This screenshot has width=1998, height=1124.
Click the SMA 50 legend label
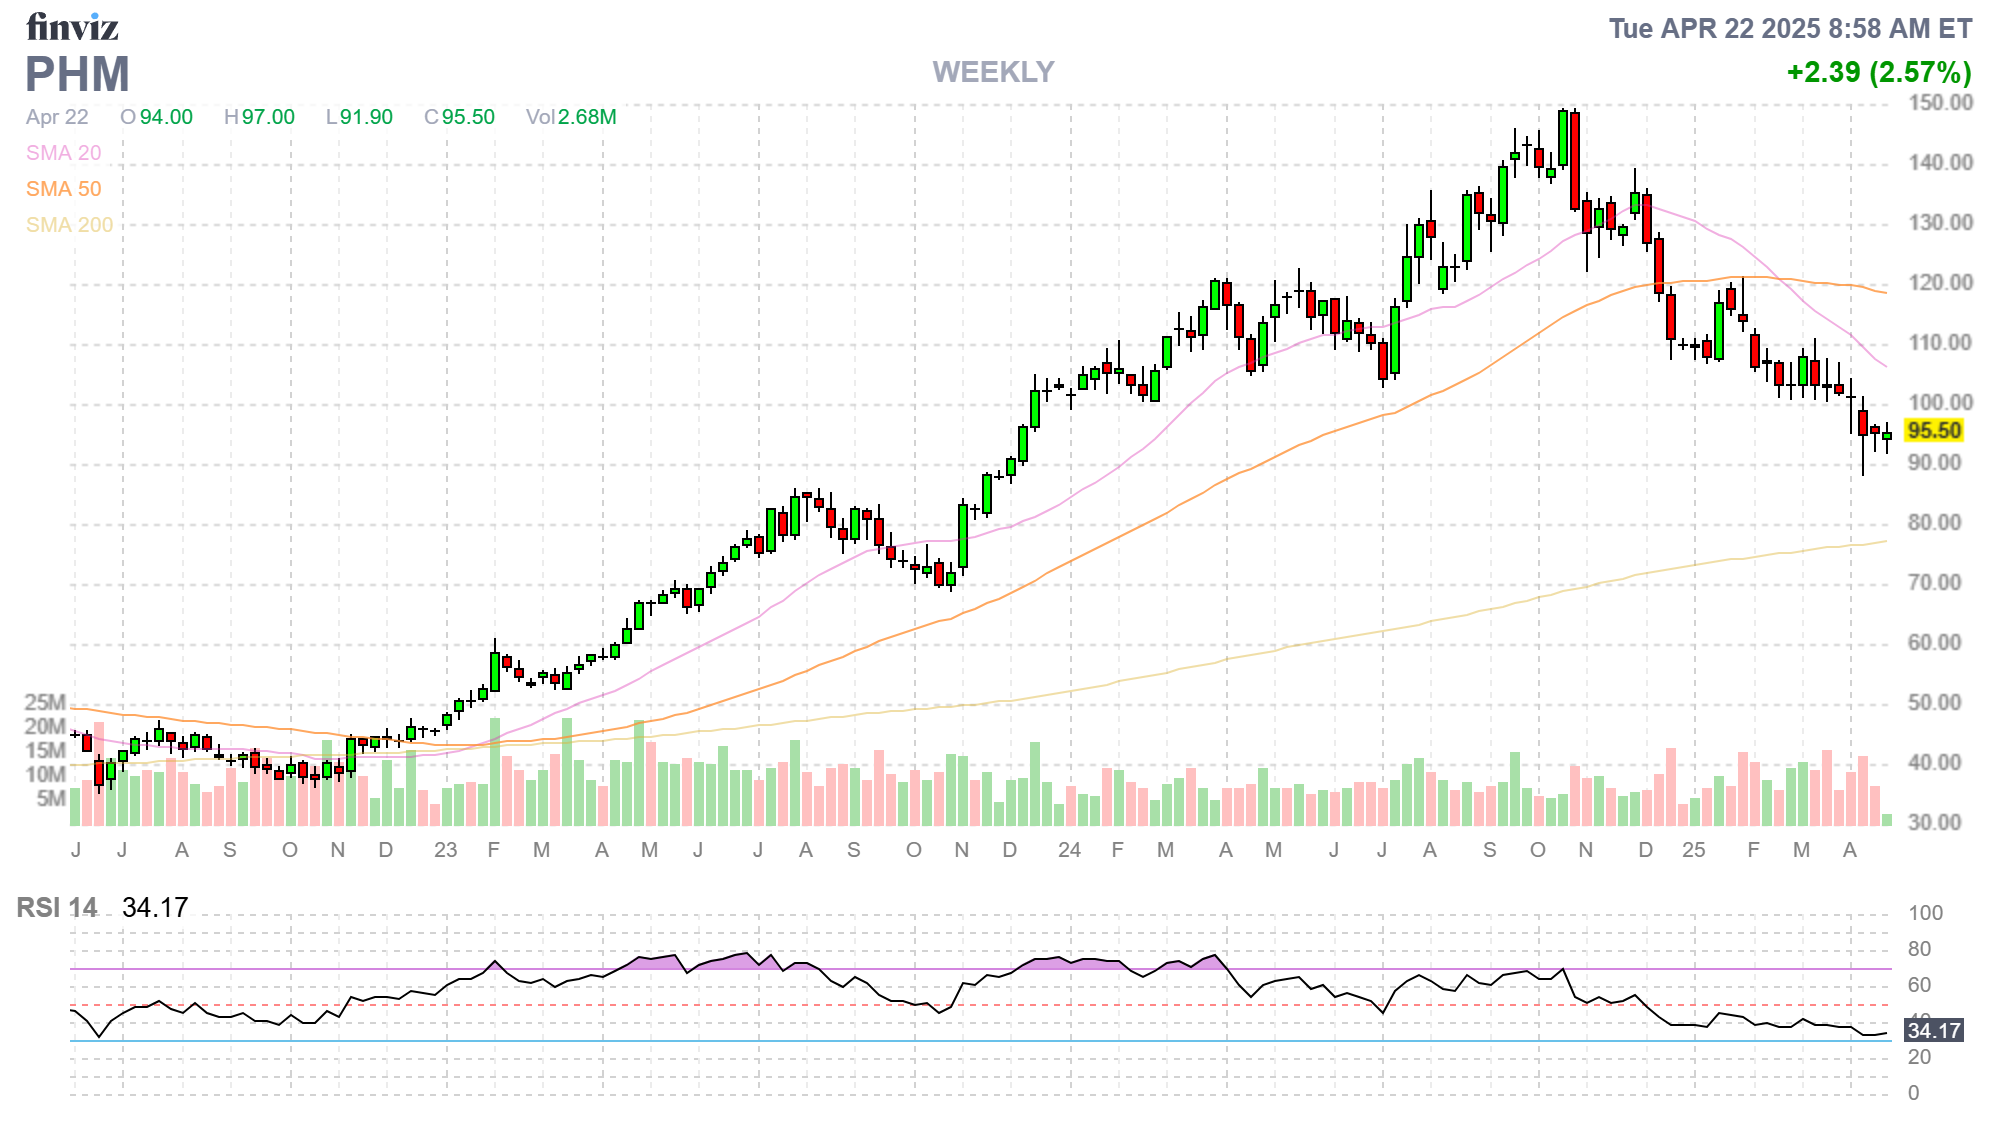tap(63, 189)
